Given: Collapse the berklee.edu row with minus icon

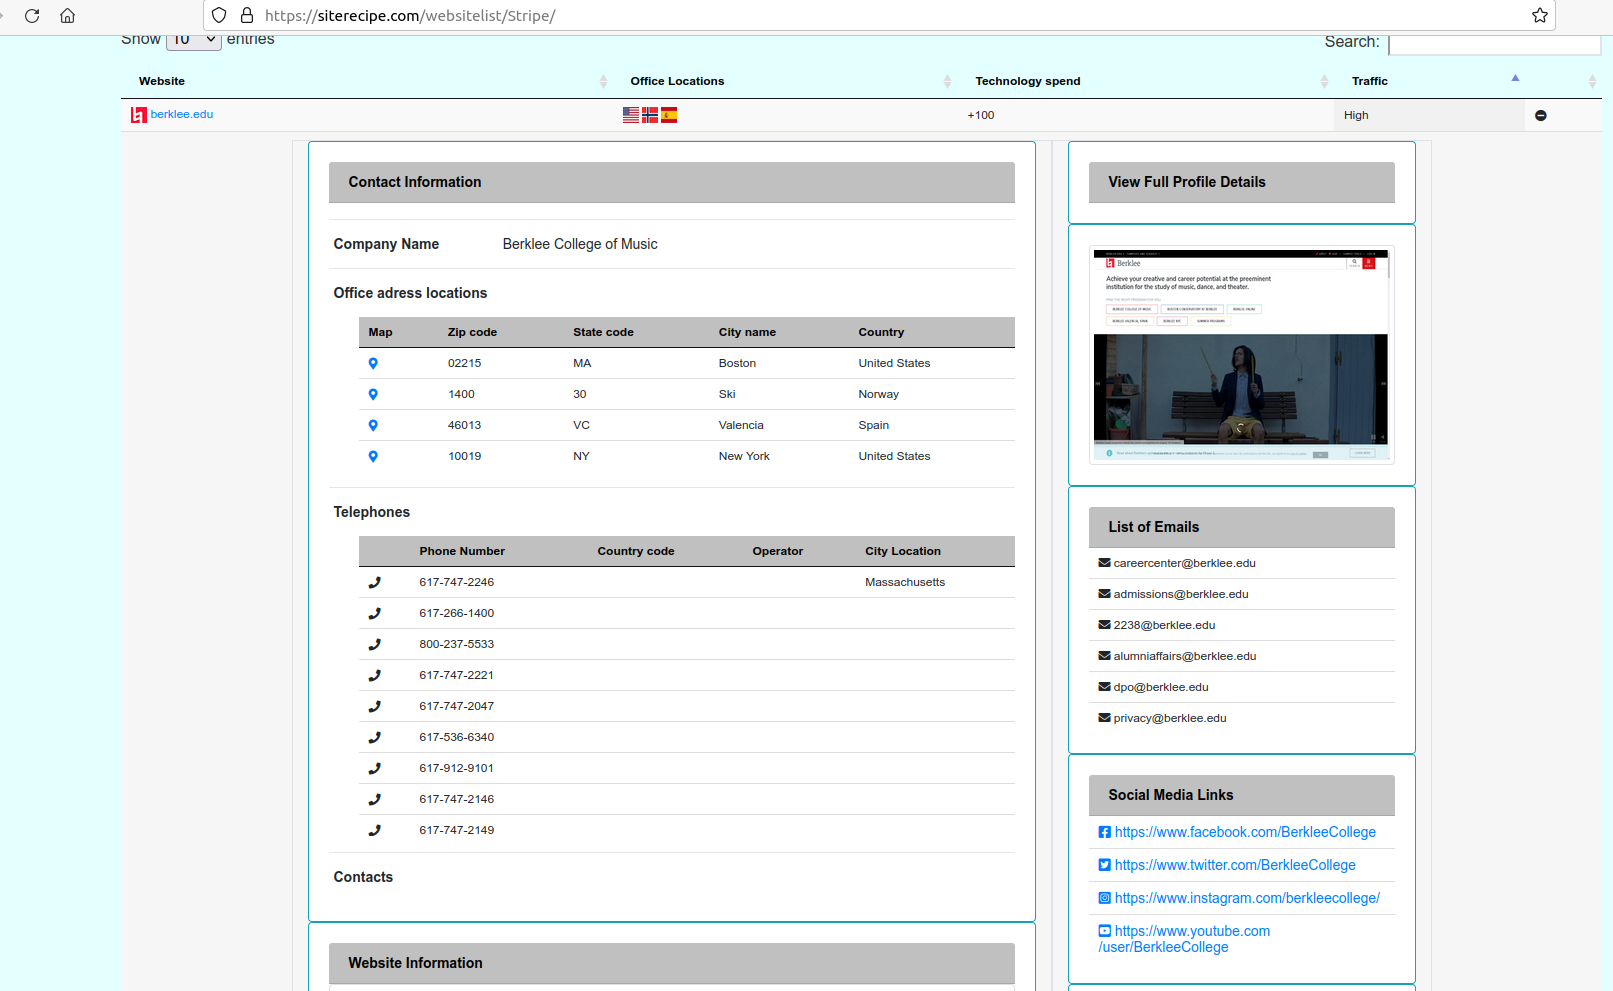Looking at the screenshot, I should coord(1541,116).
